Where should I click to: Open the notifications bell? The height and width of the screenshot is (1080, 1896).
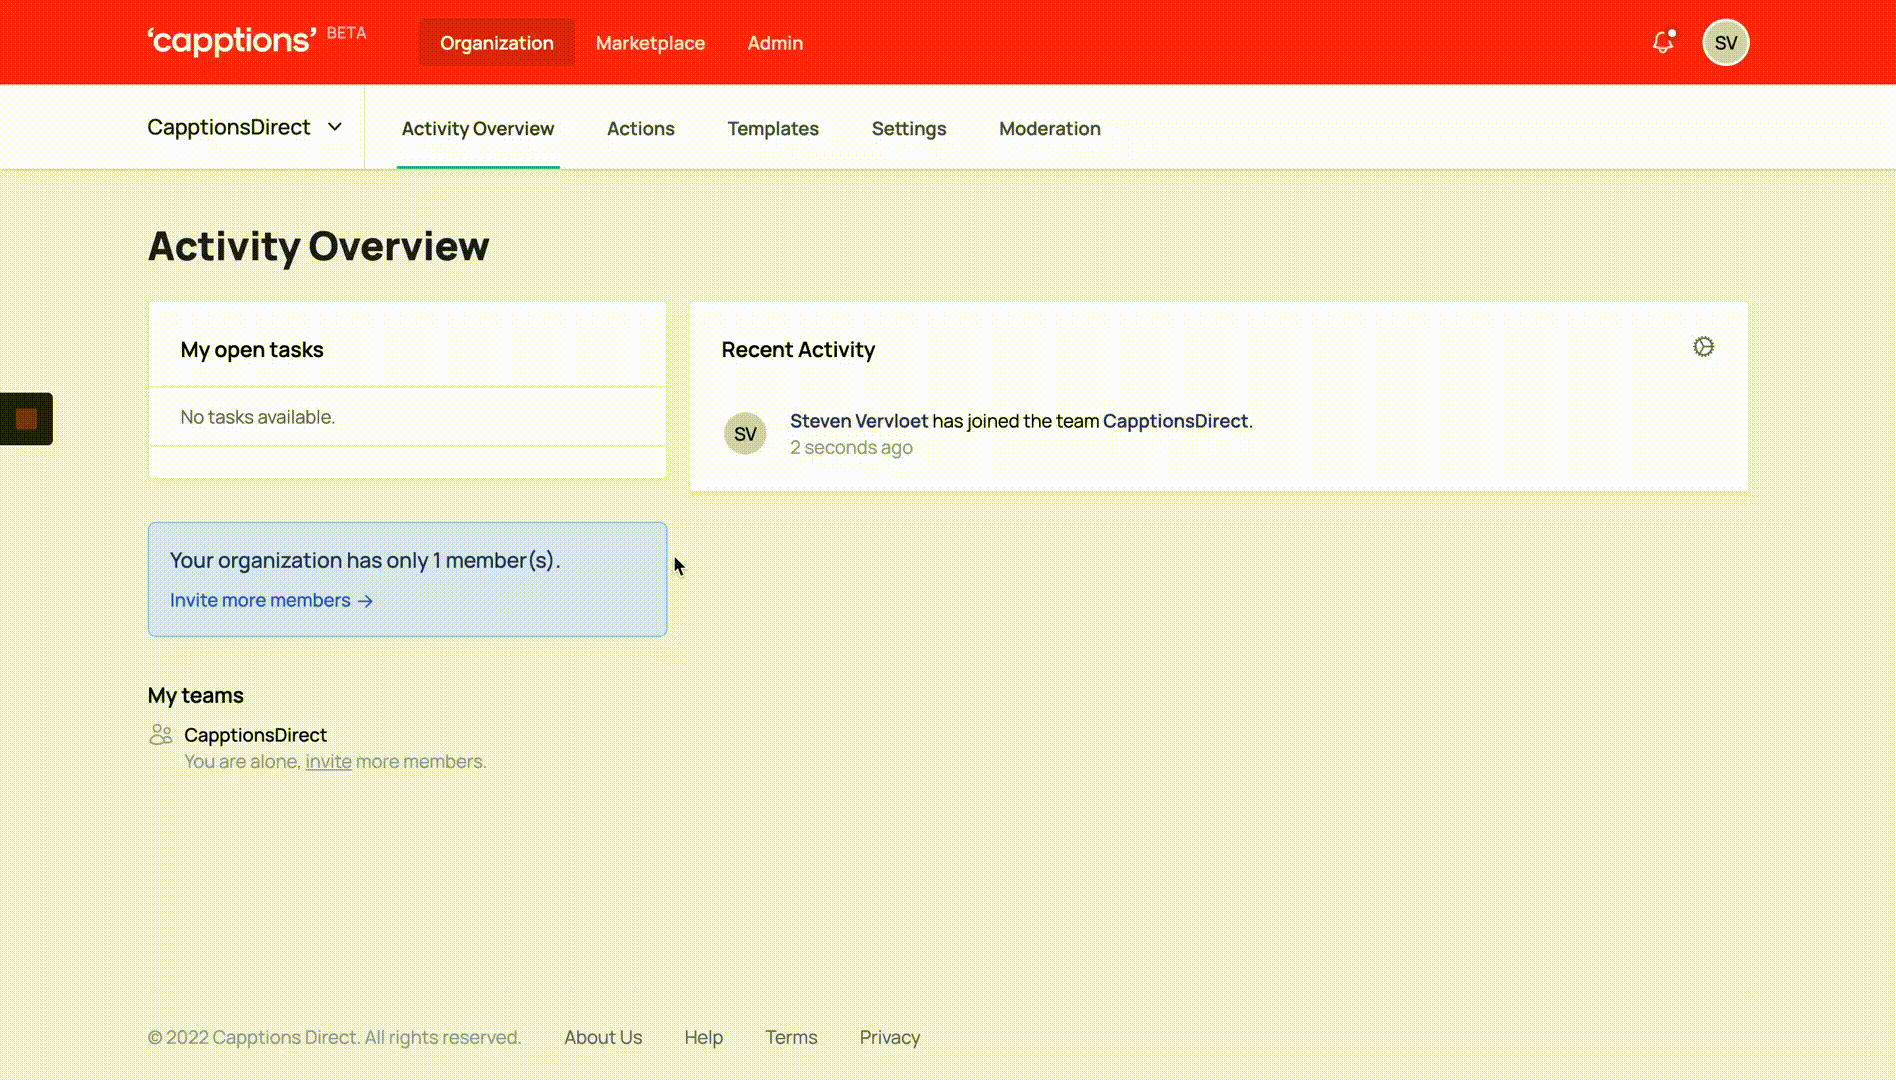(x=1662, y=42)
